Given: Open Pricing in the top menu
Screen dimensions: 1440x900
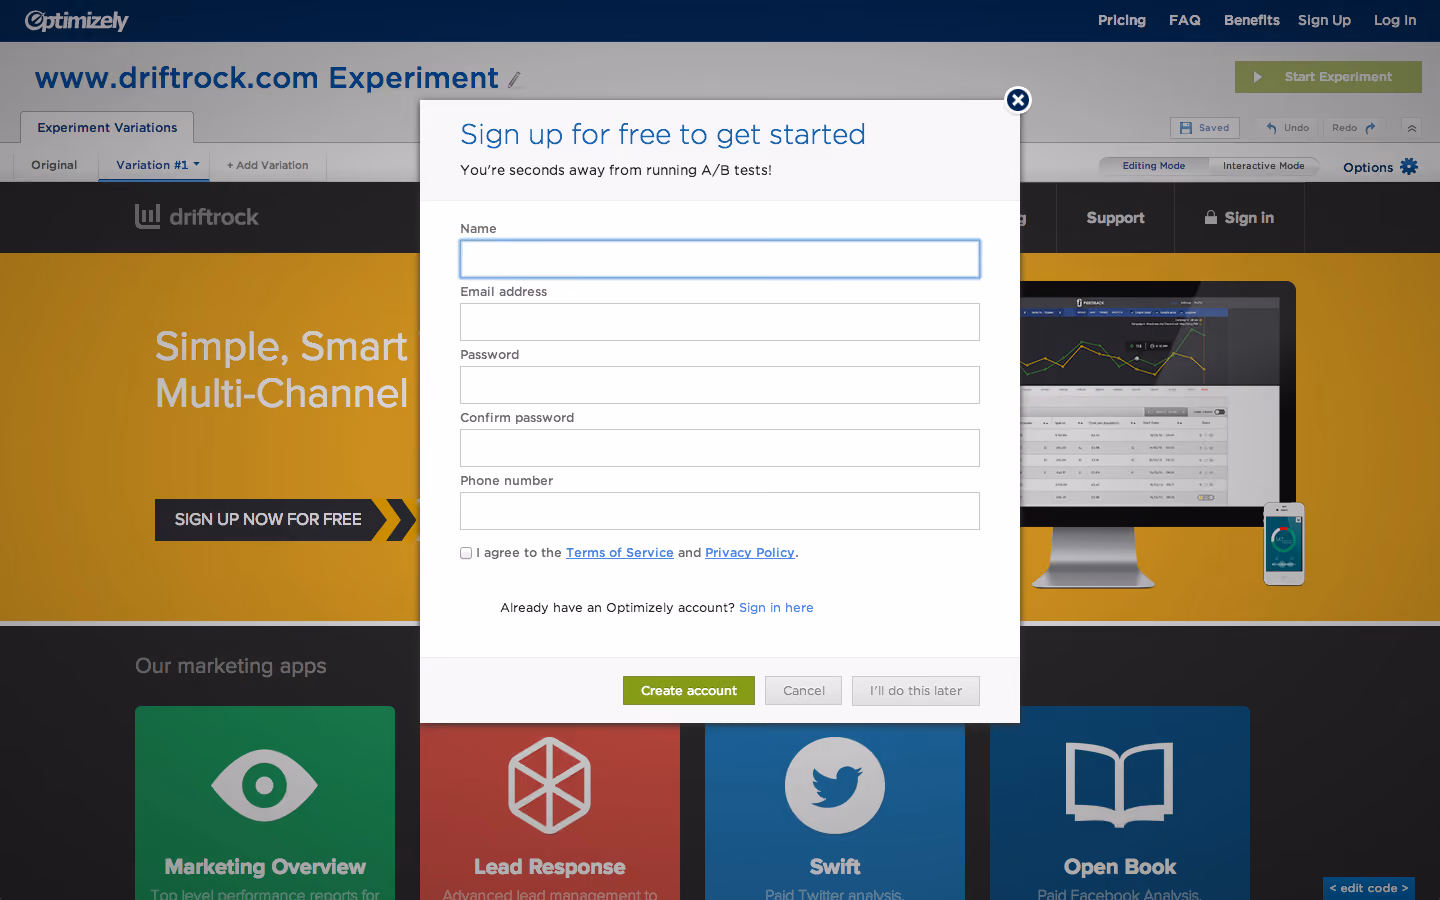Looking at the screenshot, I should (x=1122, y=20).
